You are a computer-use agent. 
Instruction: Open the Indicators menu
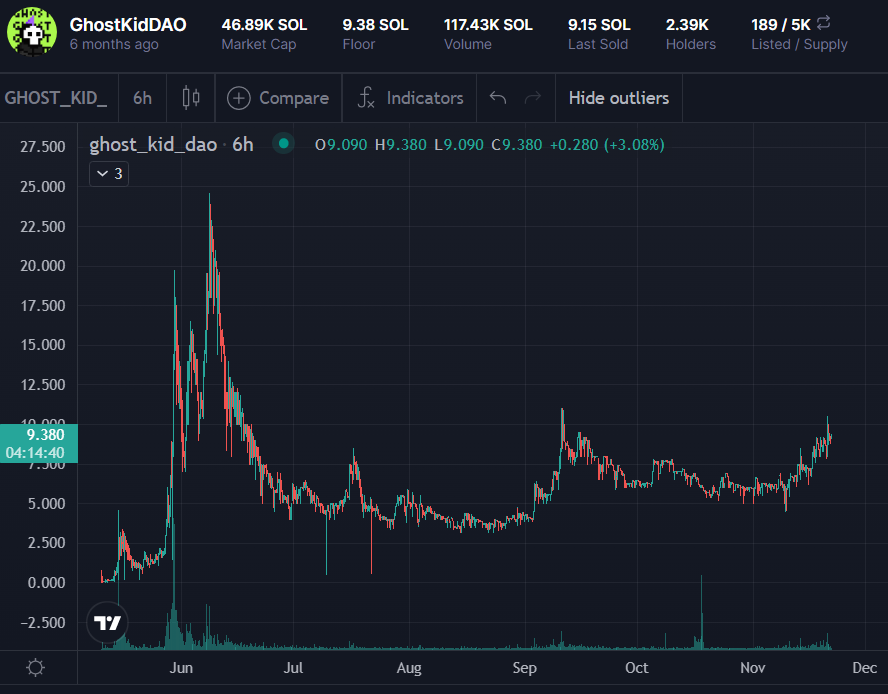pyautogui.click(x=410, y=98)
